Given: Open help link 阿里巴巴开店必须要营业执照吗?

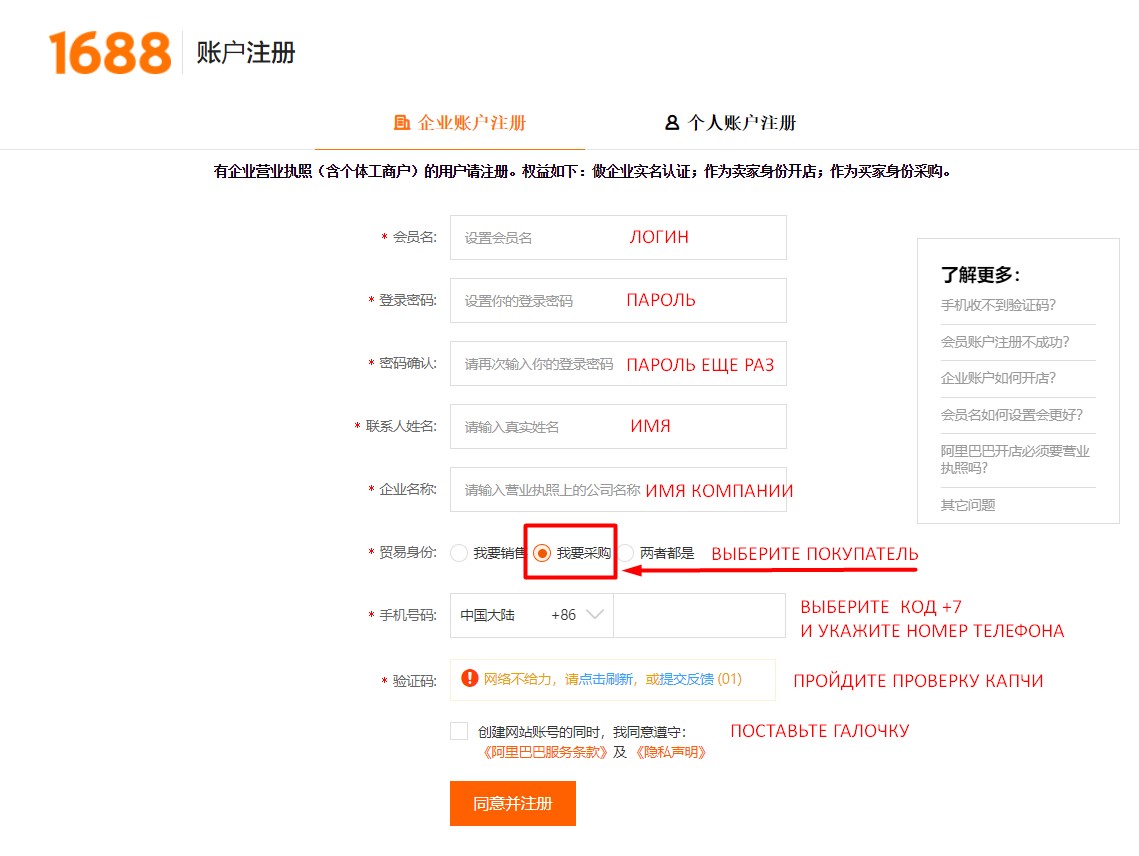Looking at the screenshot, I should point(1016,459).
